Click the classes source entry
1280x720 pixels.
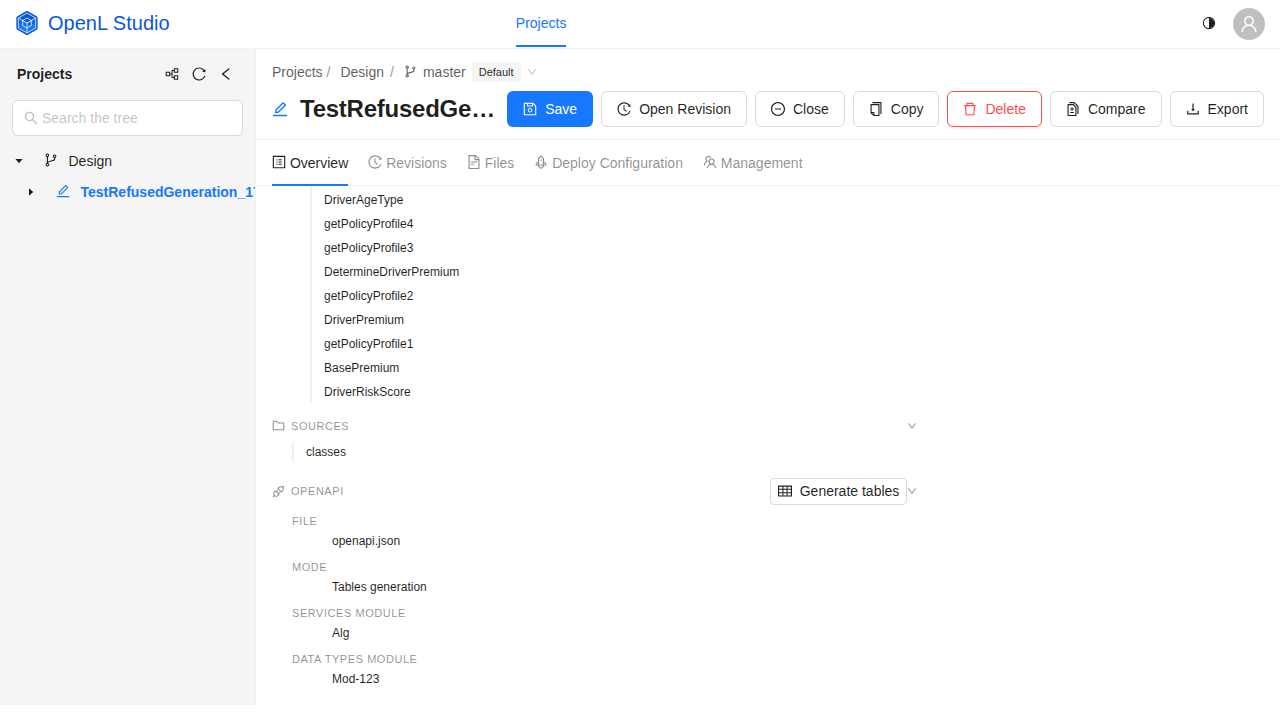point(326,452)
